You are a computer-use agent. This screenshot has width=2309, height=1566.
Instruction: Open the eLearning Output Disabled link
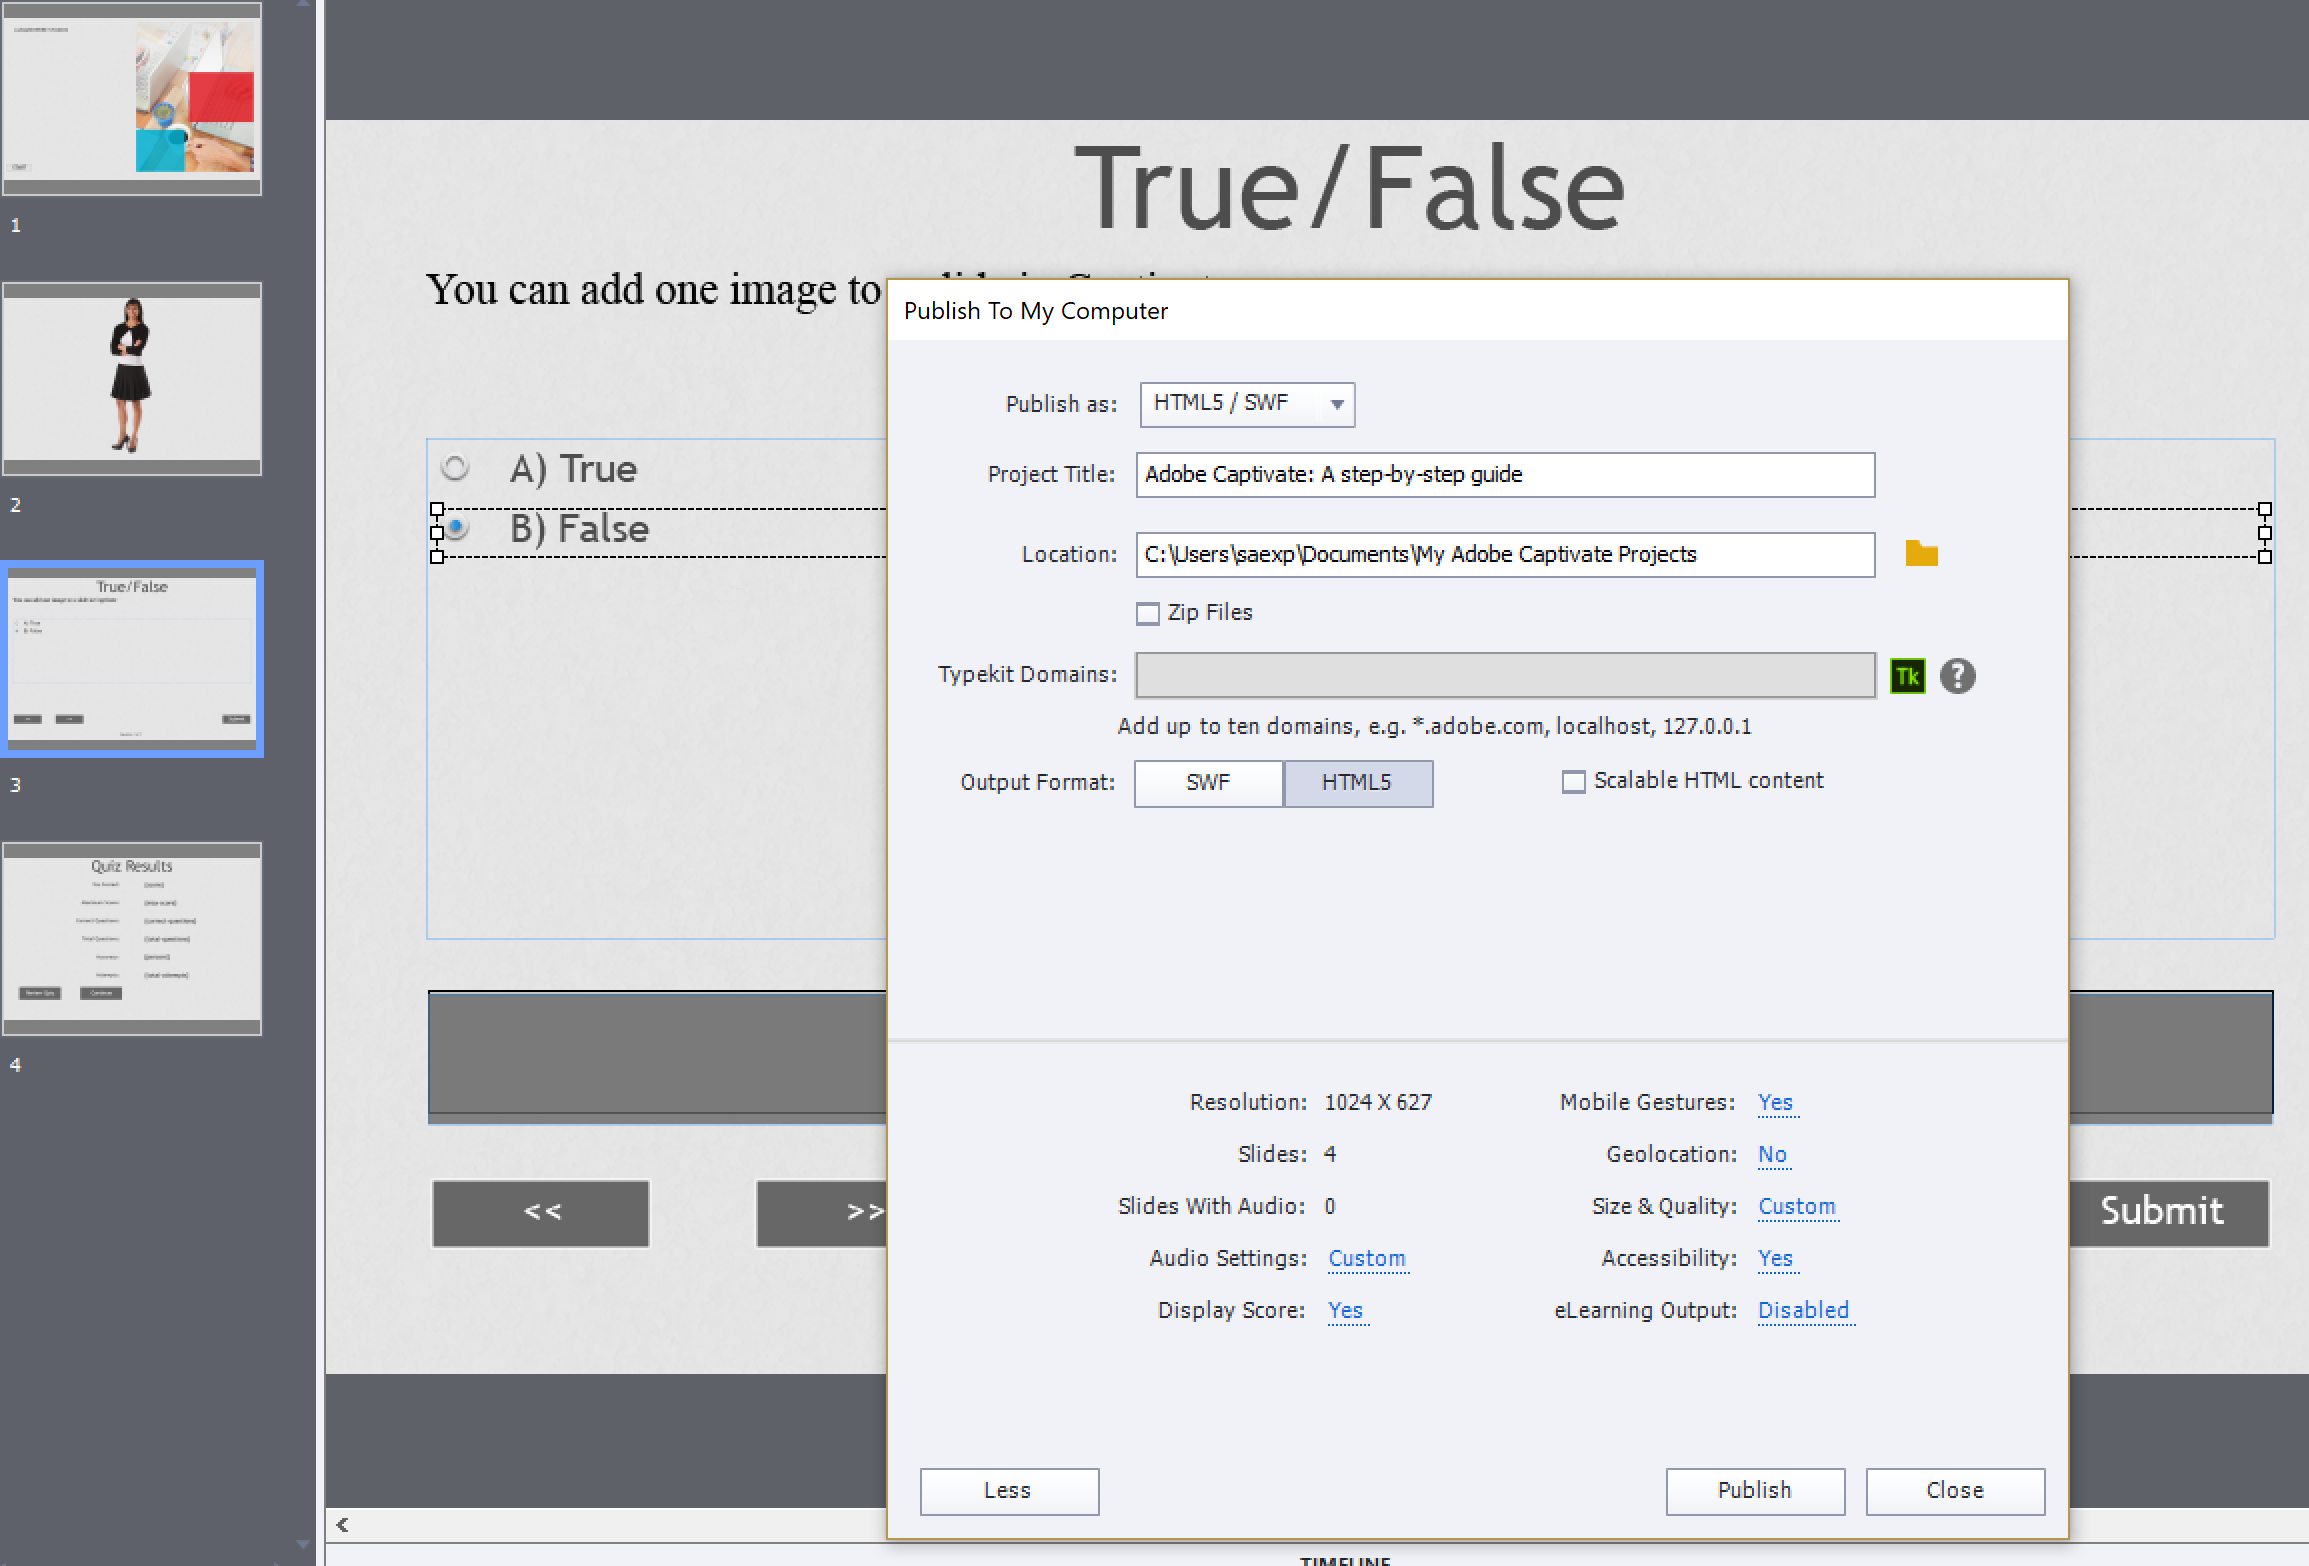pos(1804,1311)
